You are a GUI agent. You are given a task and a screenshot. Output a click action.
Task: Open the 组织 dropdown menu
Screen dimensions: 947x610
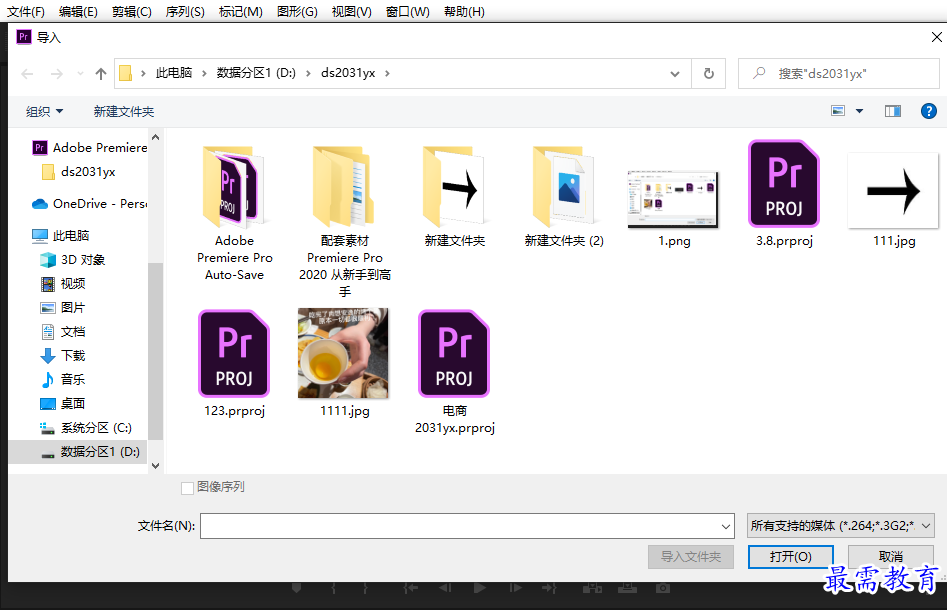[x=44, y=111]
